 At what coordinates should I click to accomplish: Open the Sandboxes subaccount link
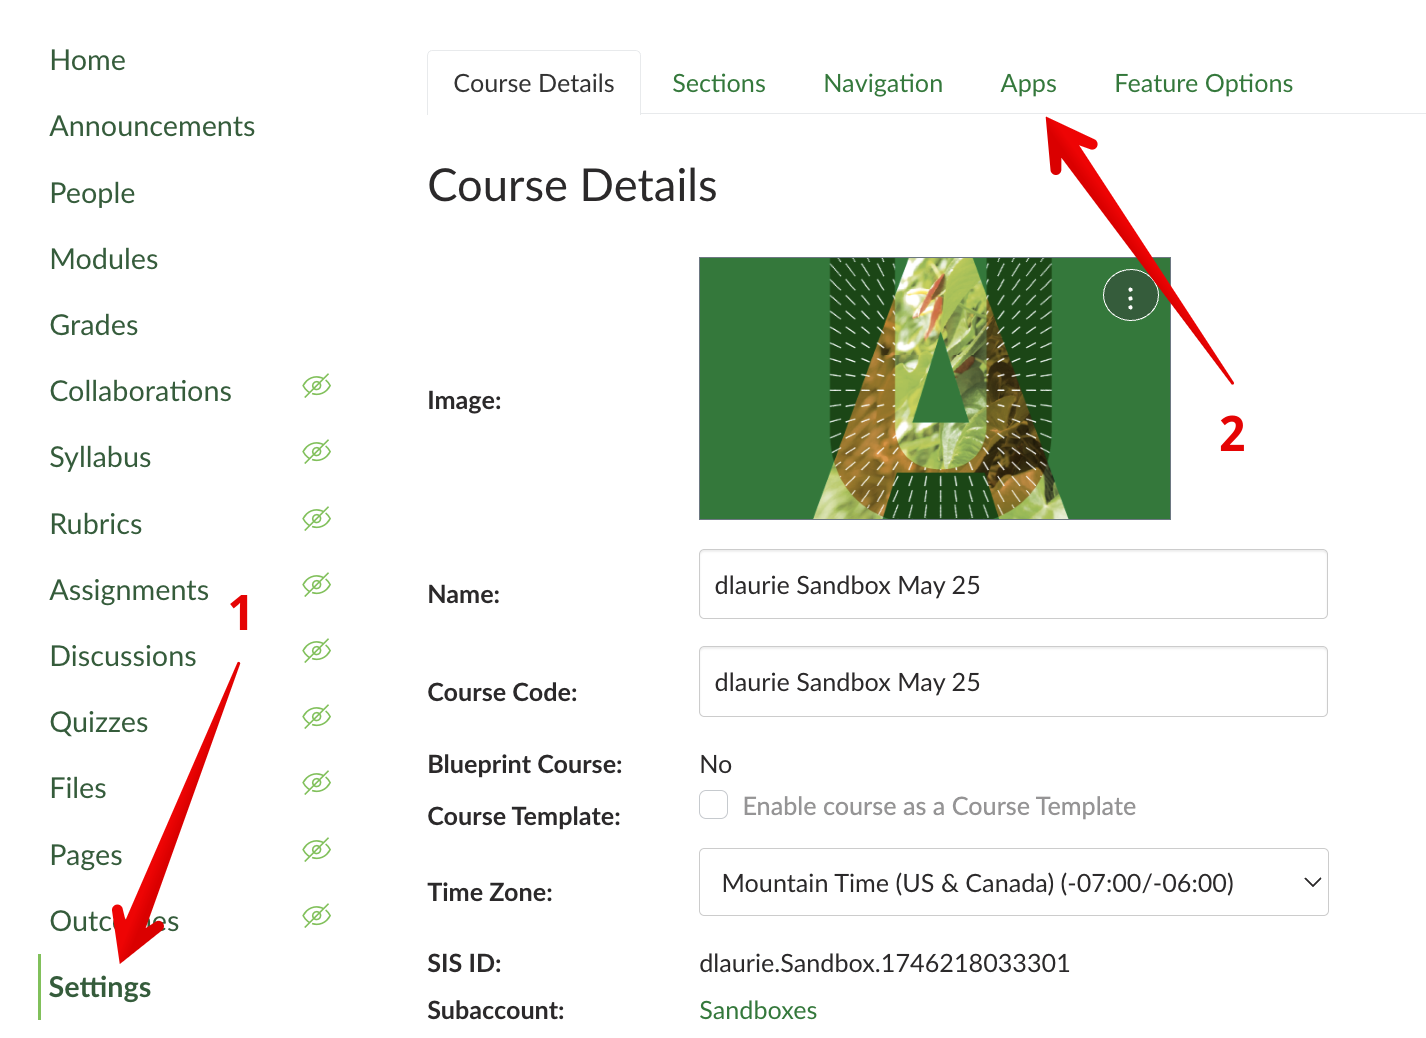(757, 1010)
